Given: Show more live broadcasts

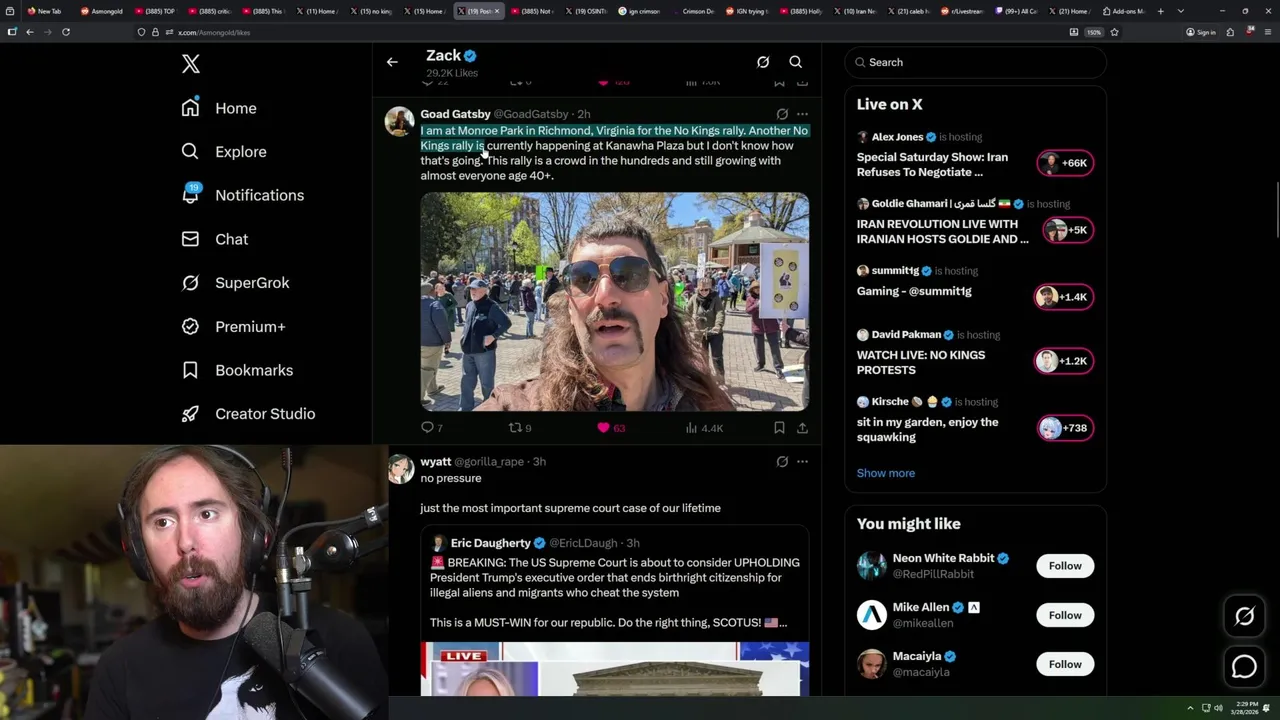Looking at the screenshot, I should [x=885, y=473].
